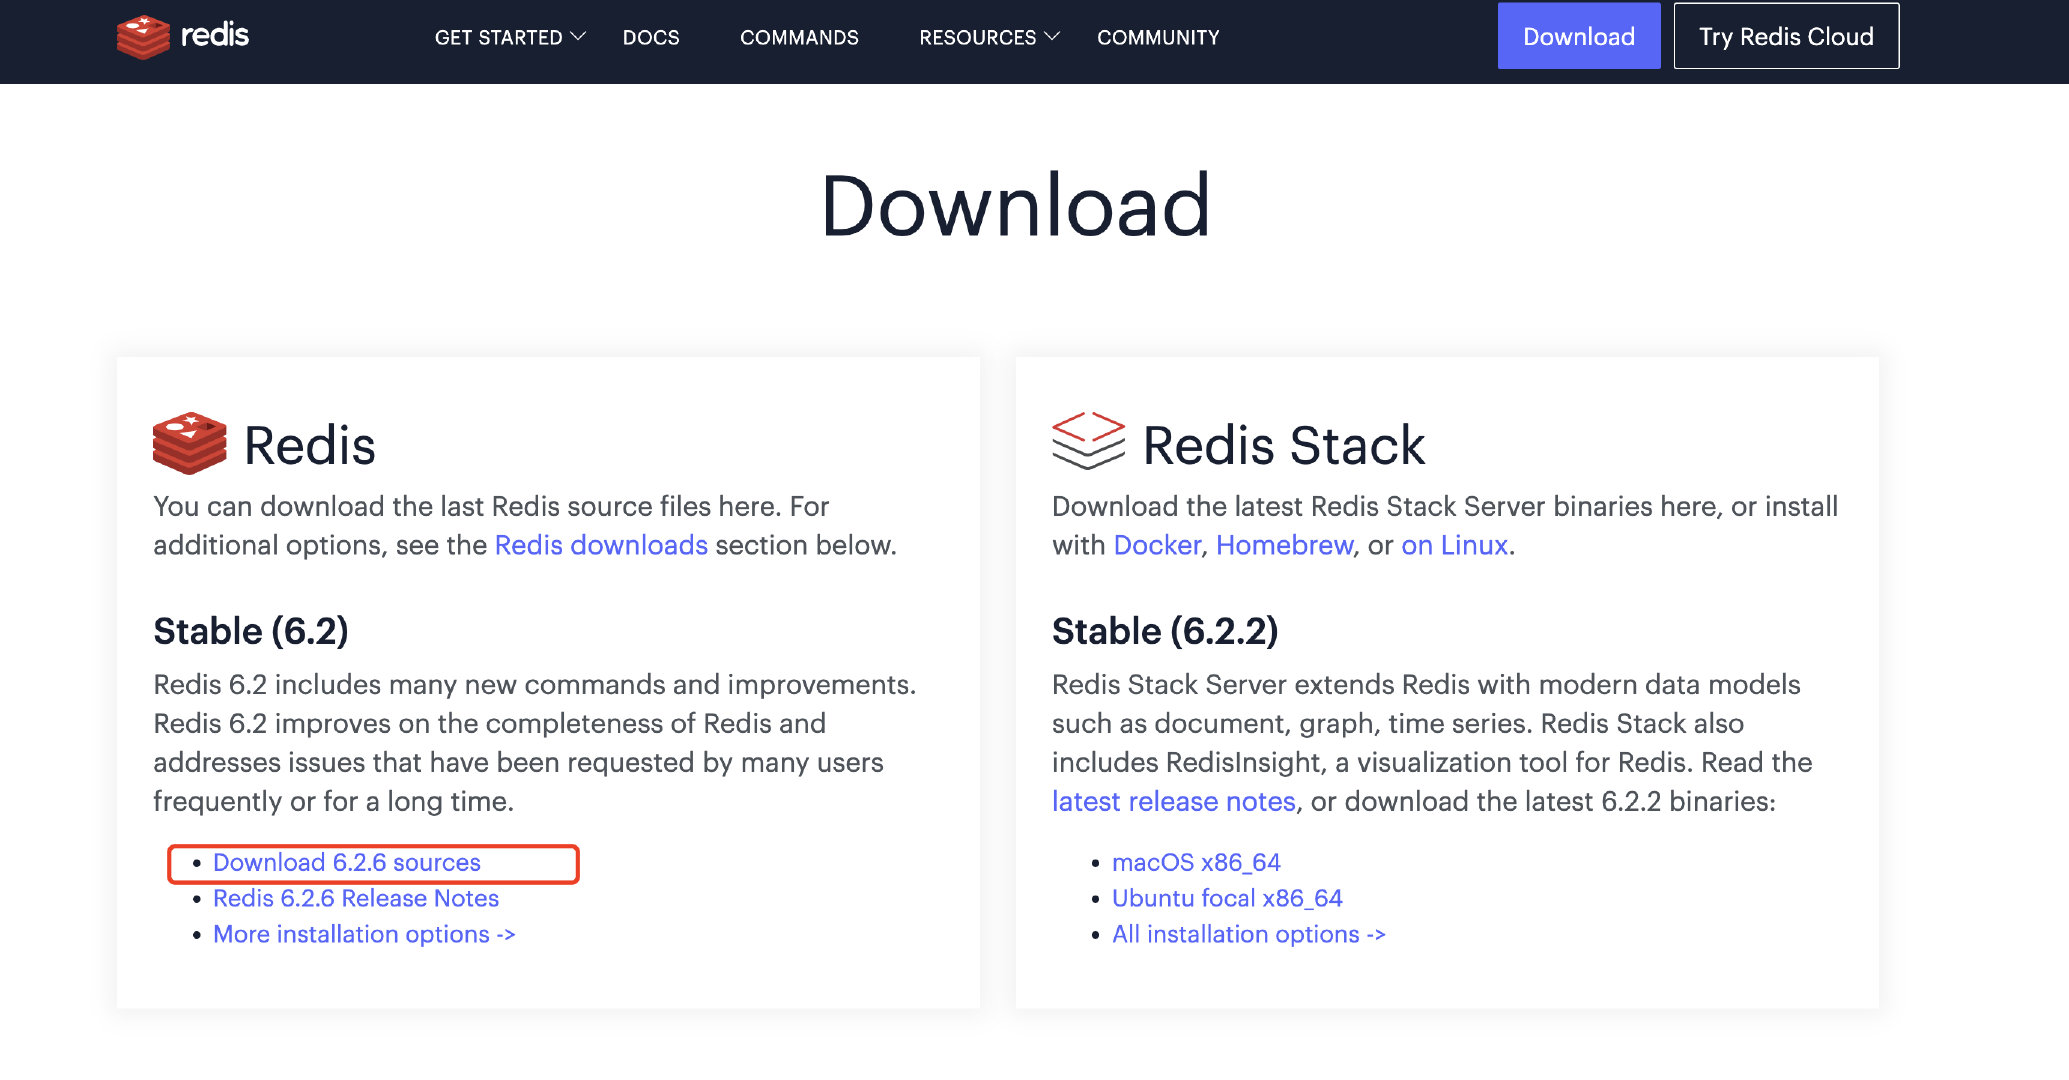Click the Redis card title text
Image resolution: width=2069 pixels, height=1080 pixels.
310,445
